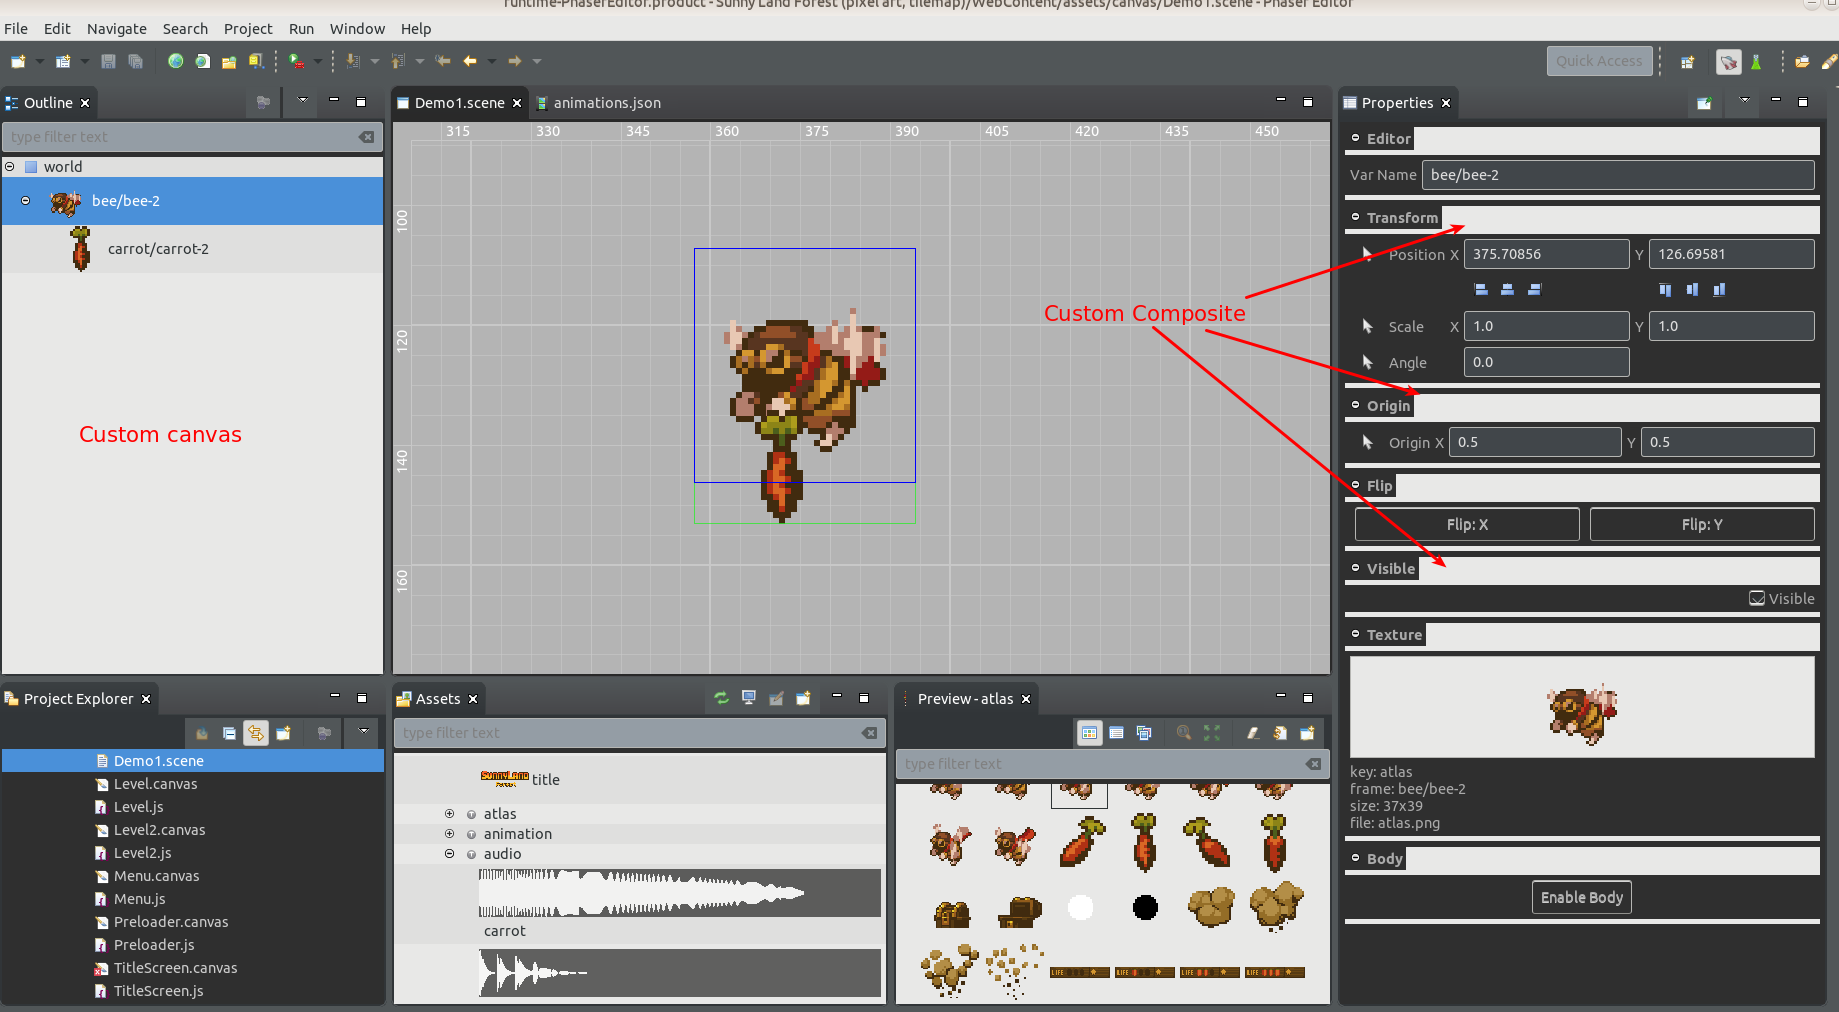Collapse the bee/bee-2 node in Outline
Screen dimensions: 1839x1012
(26, 201)
